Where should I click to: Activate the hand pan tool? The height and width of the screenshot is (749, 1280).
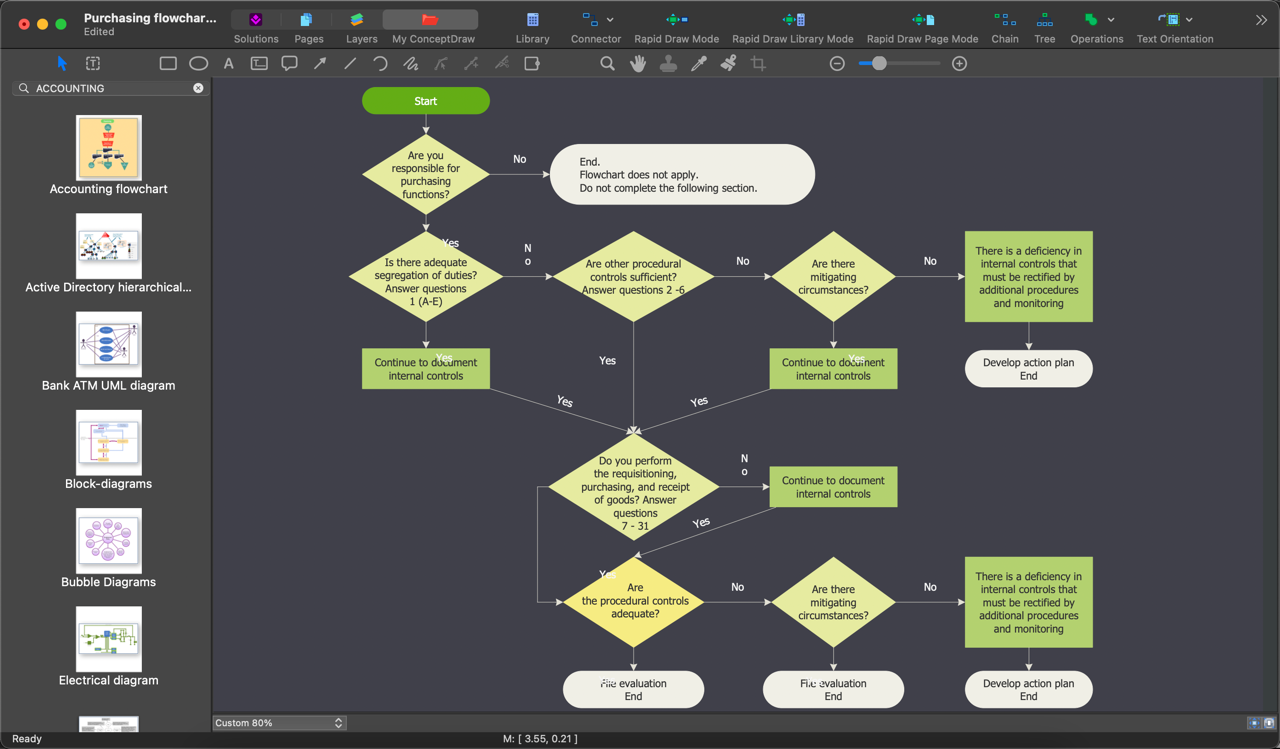[x=638, y=63]
